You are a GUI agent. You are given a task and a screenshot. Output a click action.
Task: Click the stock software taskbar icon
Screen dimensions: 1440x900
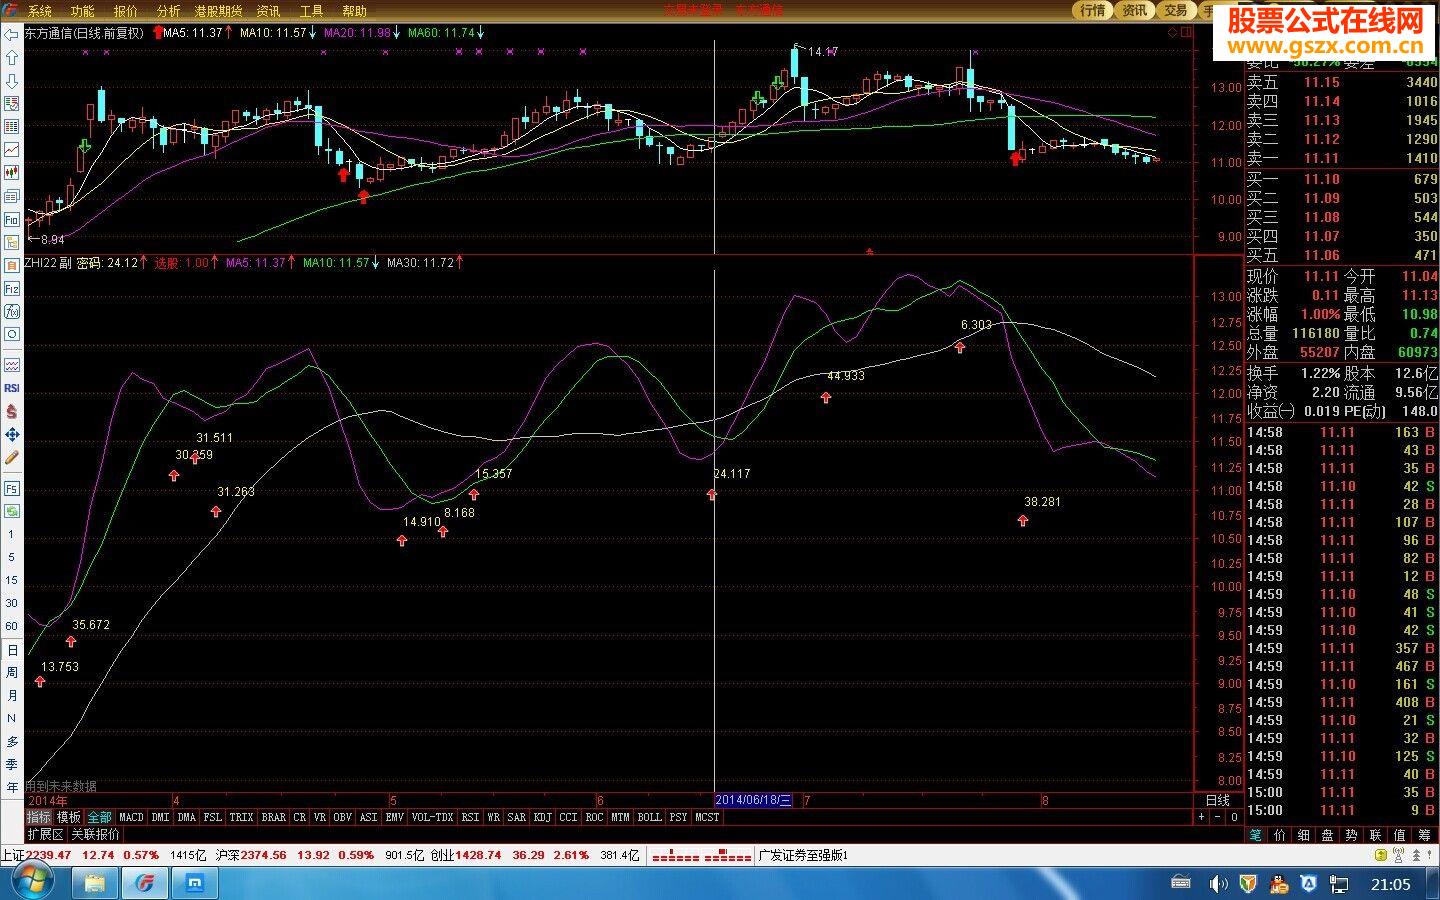tap(145, 883)
